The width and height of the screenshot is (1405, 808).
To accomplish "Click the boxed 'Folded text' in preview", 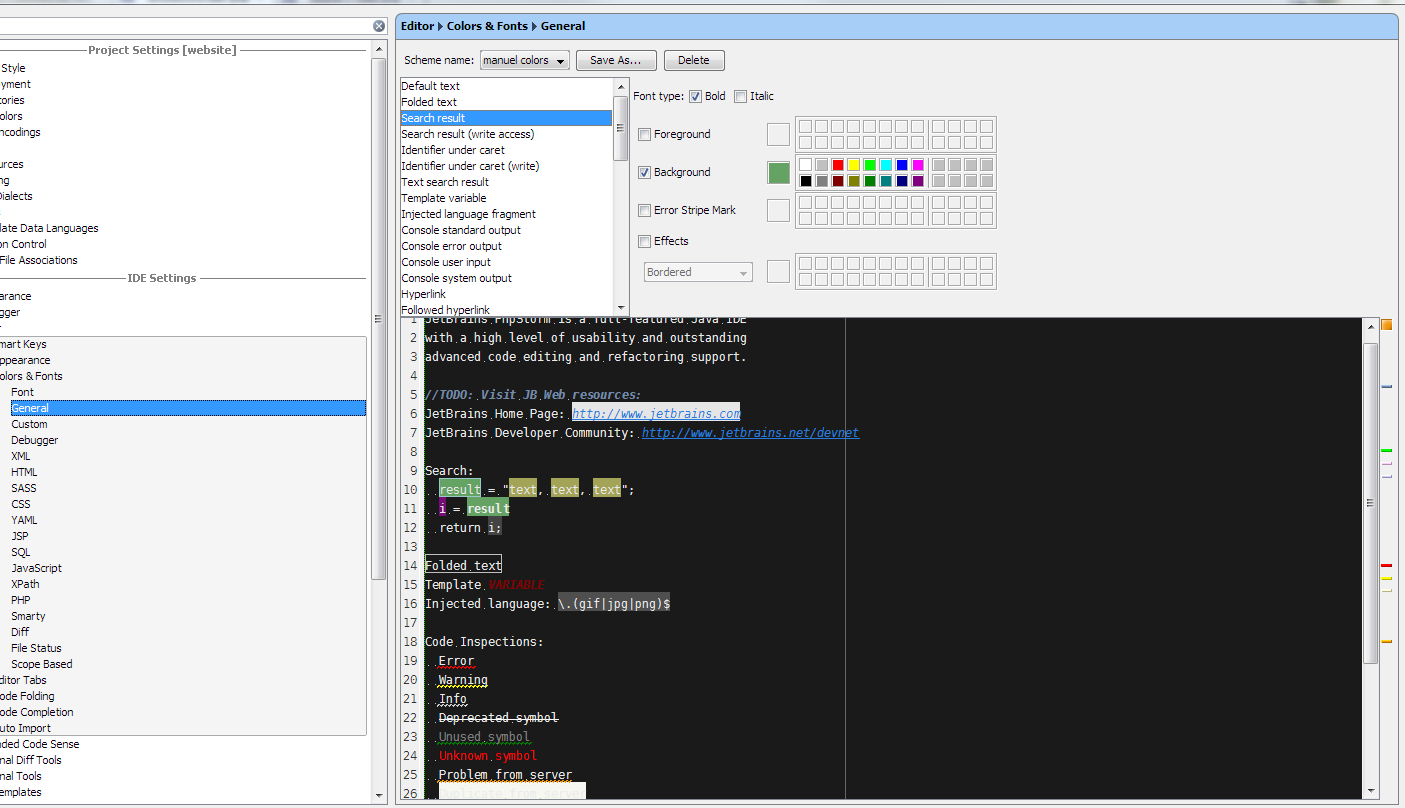I will pyautogui.click(x=463, y=566).
